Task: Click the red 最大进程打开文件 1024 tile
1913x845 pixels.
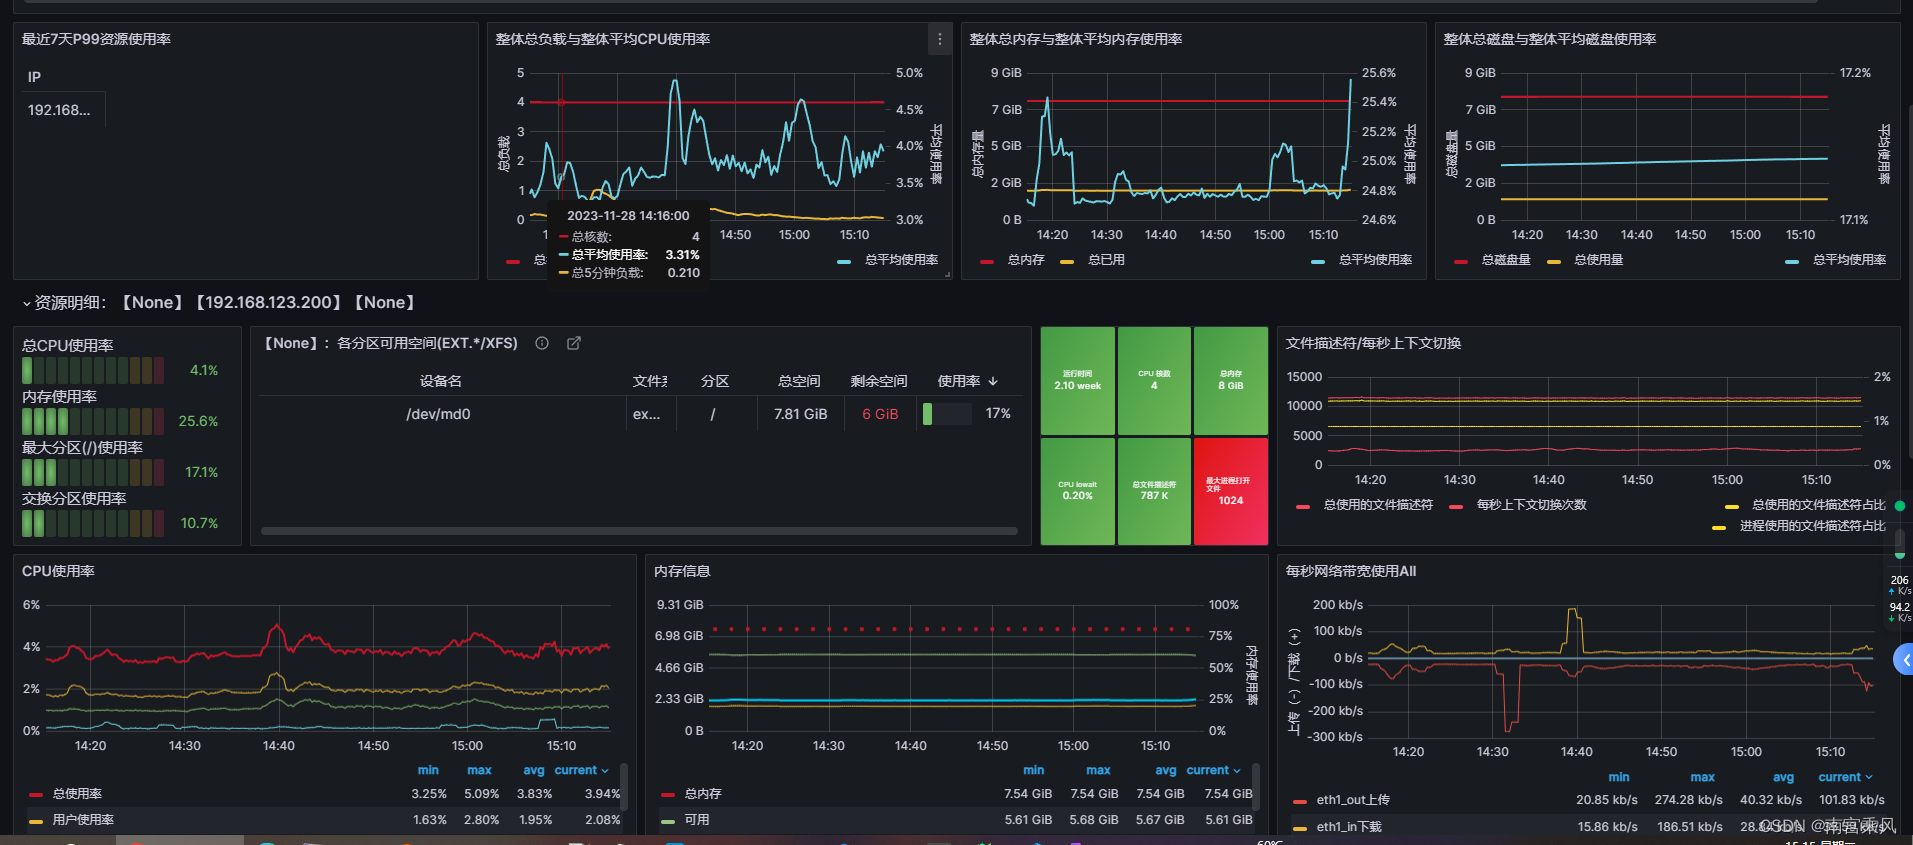Action: (1231, 491)
